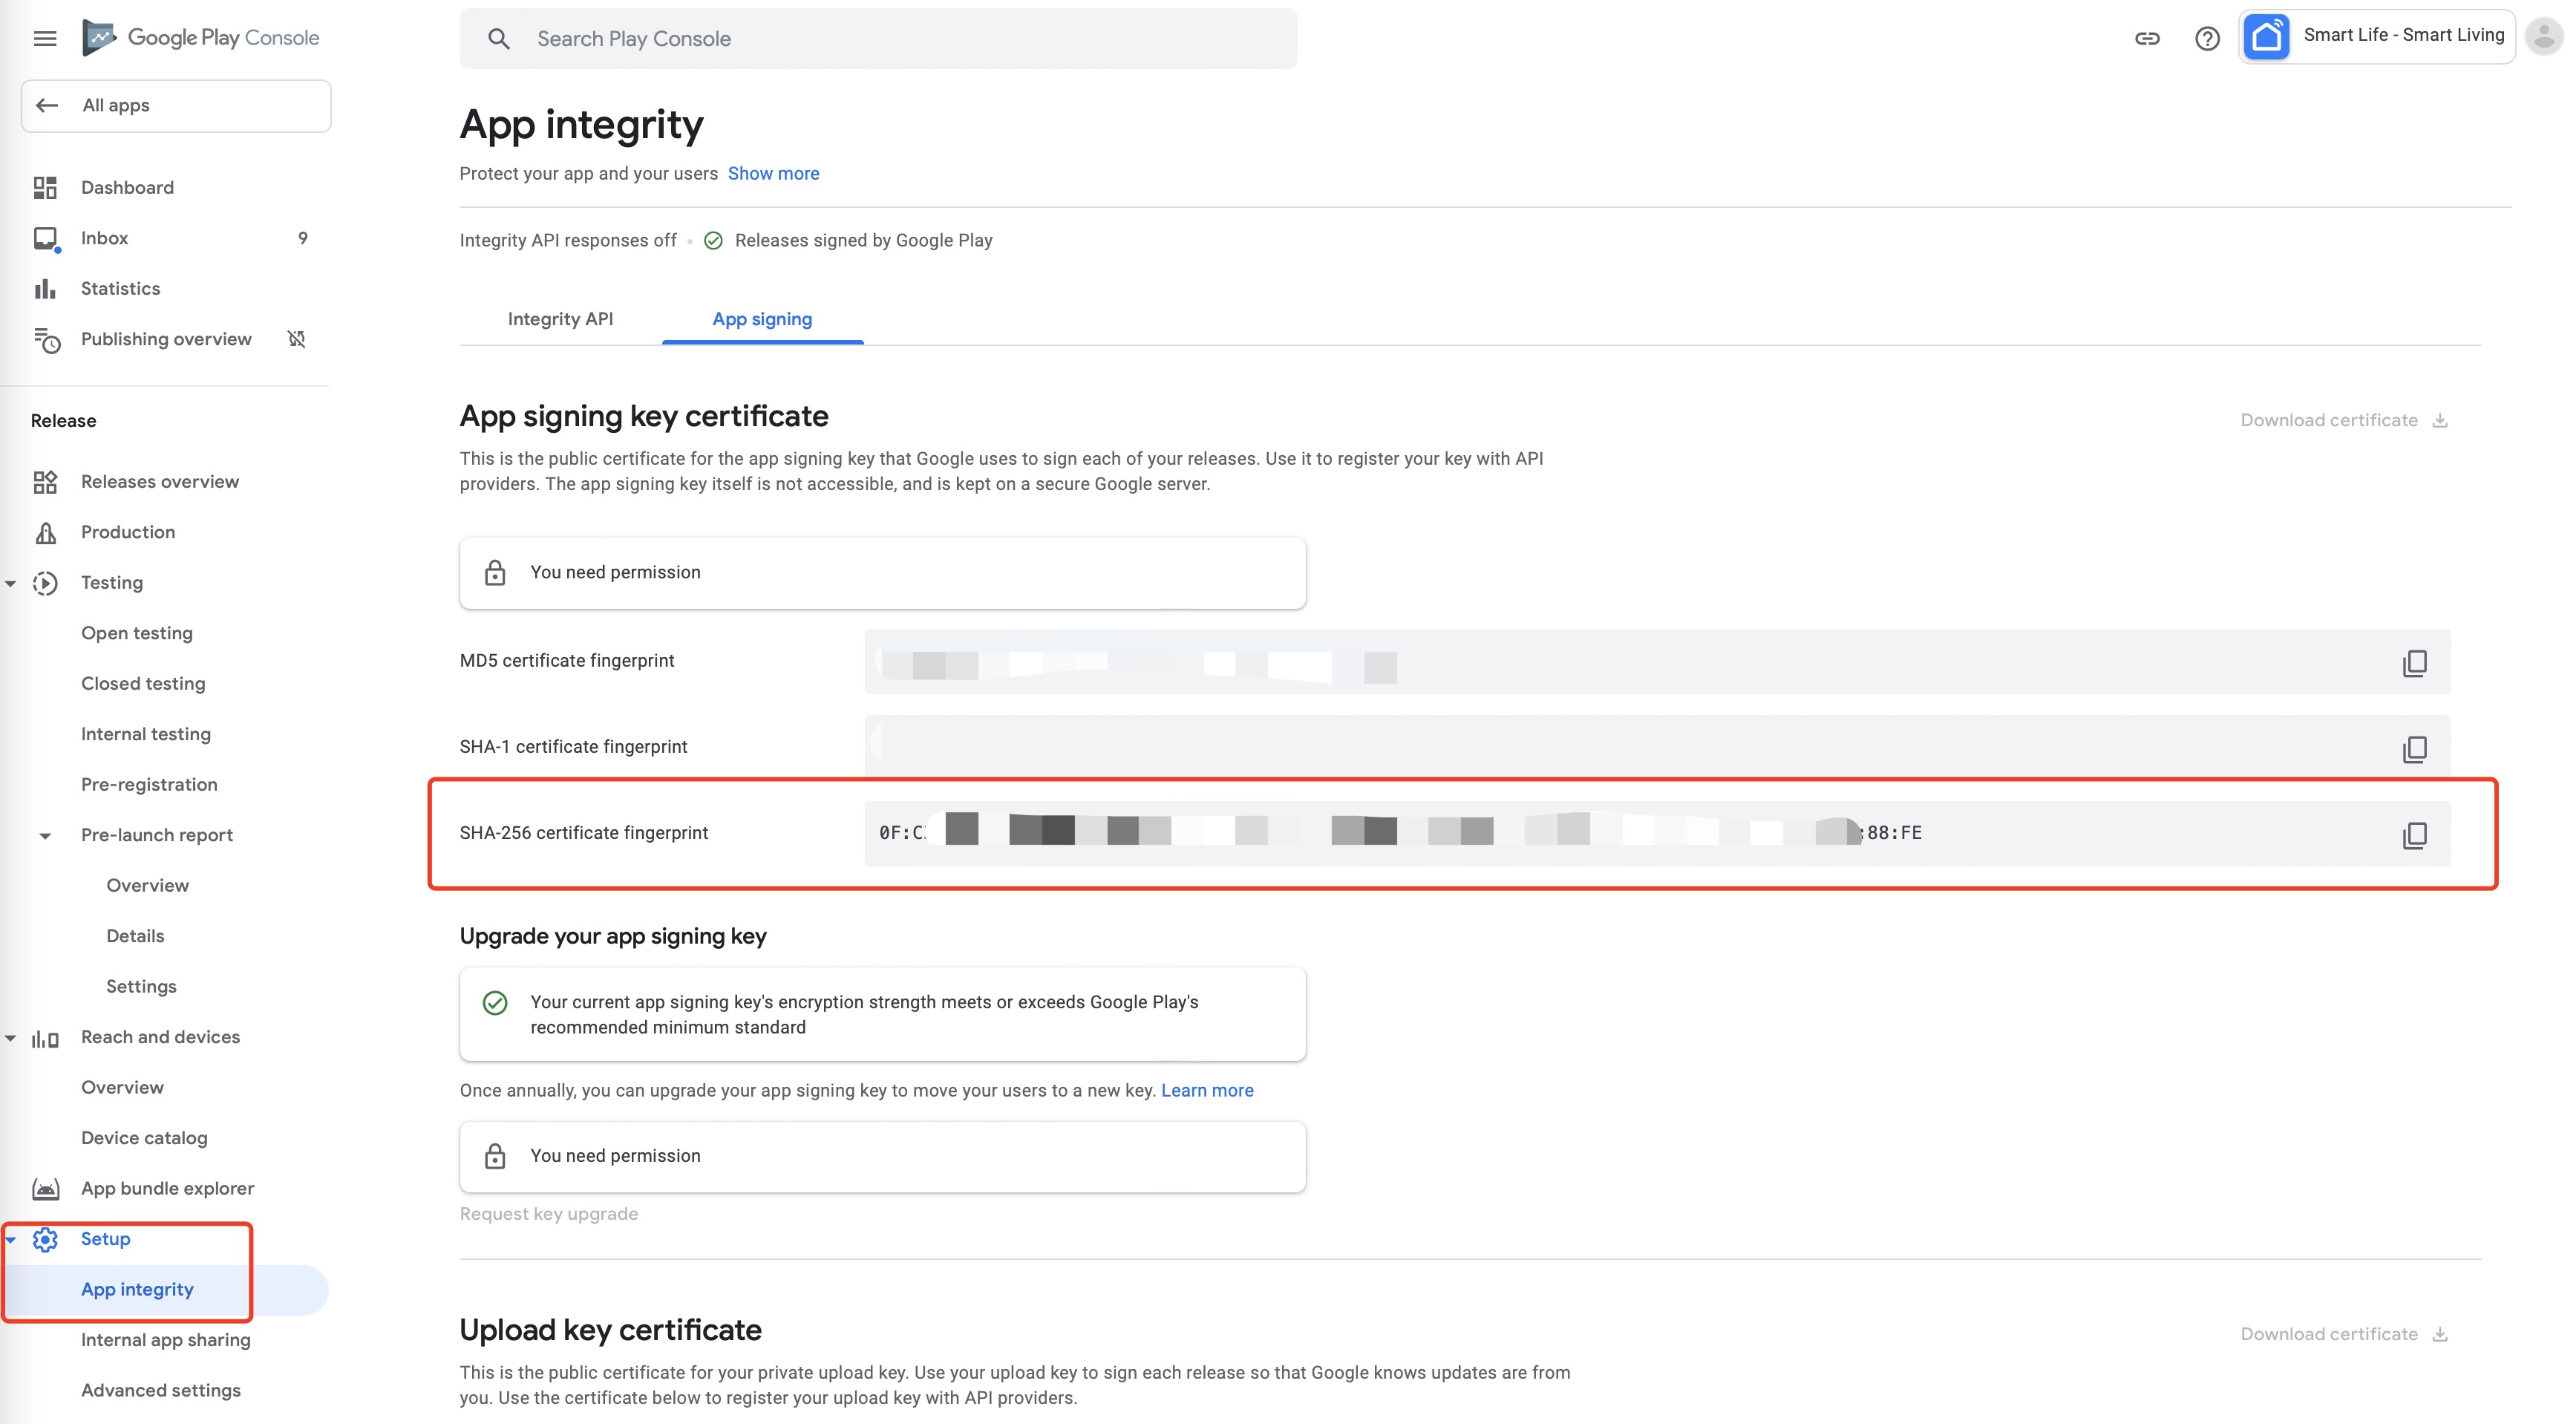Switch to the Integrity API tab
The image size is (2576, 1424).
click(x=560, y=319)
